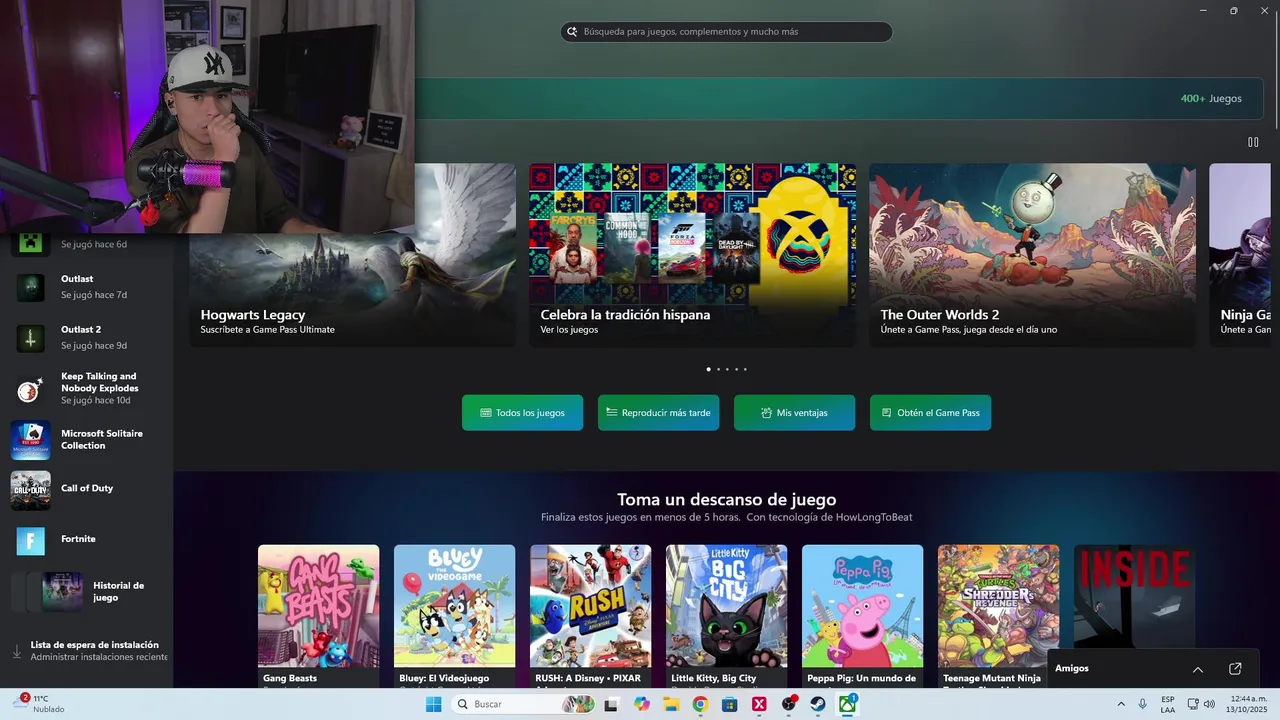Screen dimensions: 1280x720
Task: Click the Amigos panel label
Action: [1072, 669]
